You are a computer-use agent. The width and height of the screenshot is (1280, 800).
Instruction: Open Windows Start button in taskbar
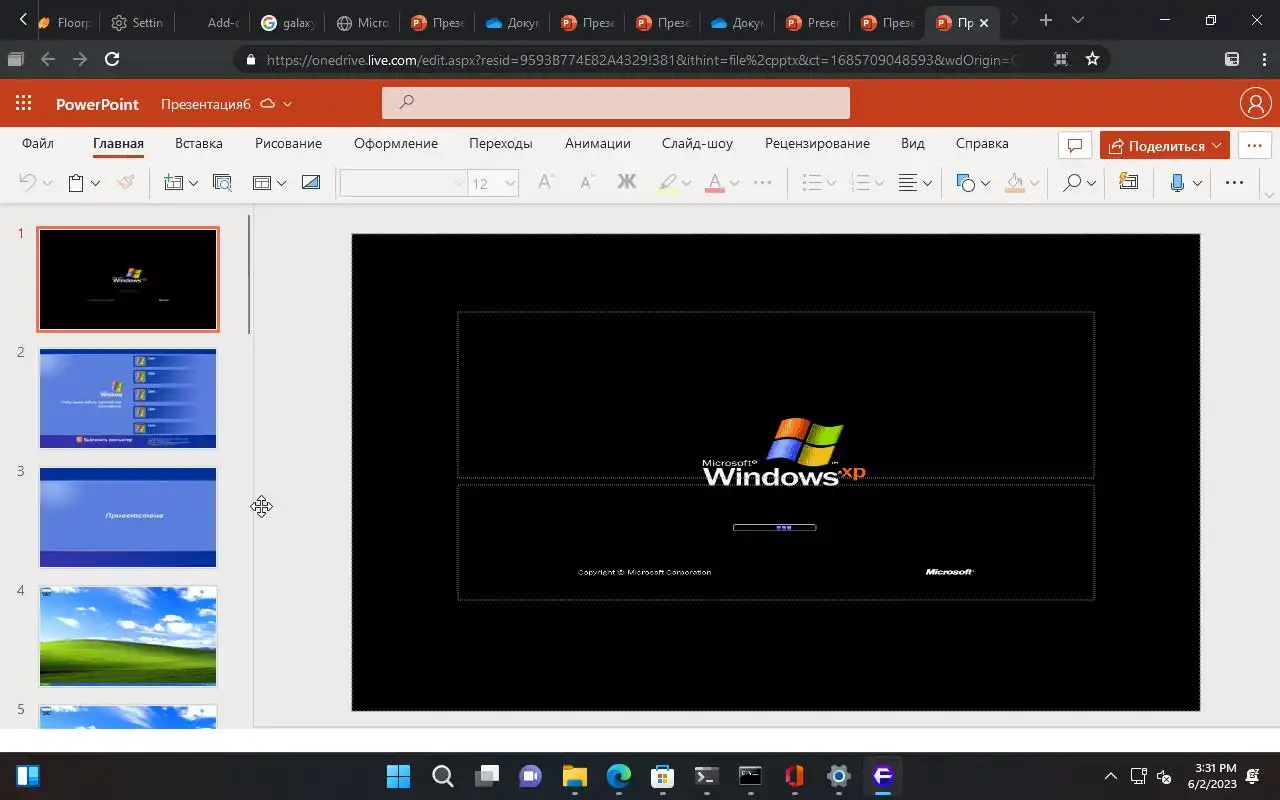click(398, 776)
